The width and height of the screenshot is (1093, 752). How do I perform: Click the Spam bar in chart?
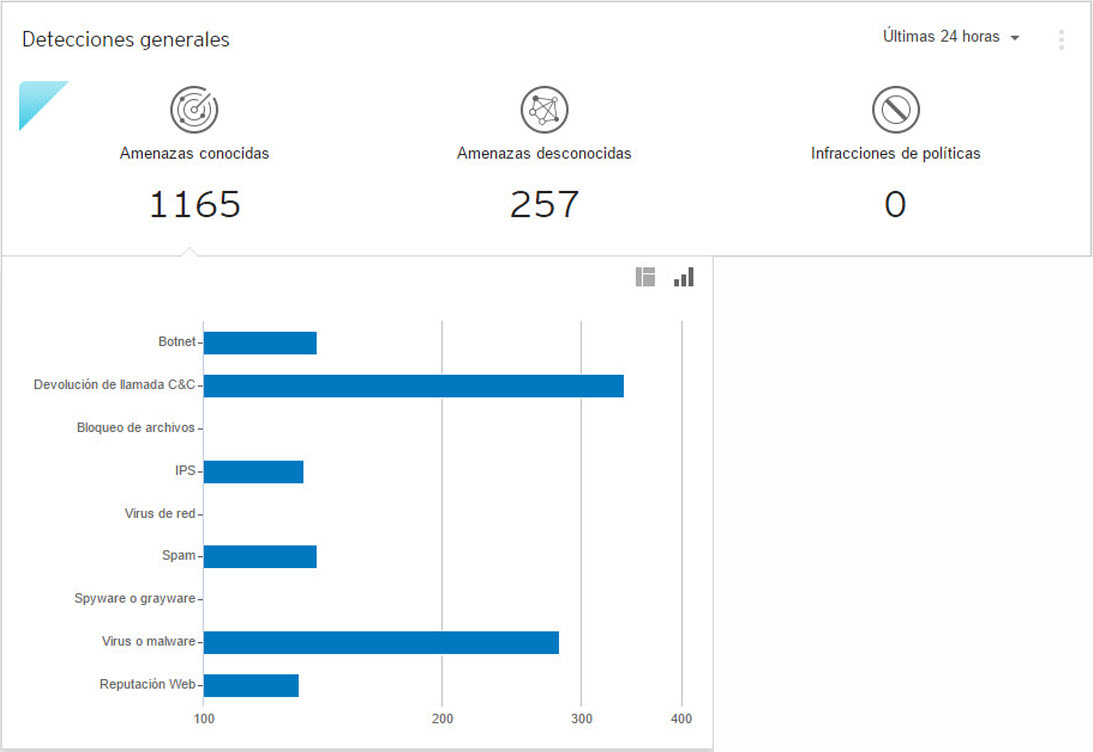click(x=260, y=557)
